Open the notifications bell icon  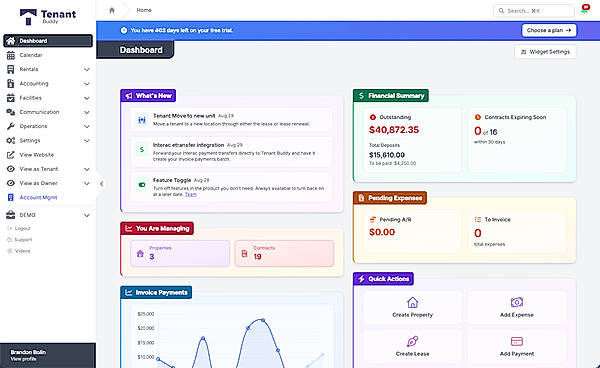(585, 9)
